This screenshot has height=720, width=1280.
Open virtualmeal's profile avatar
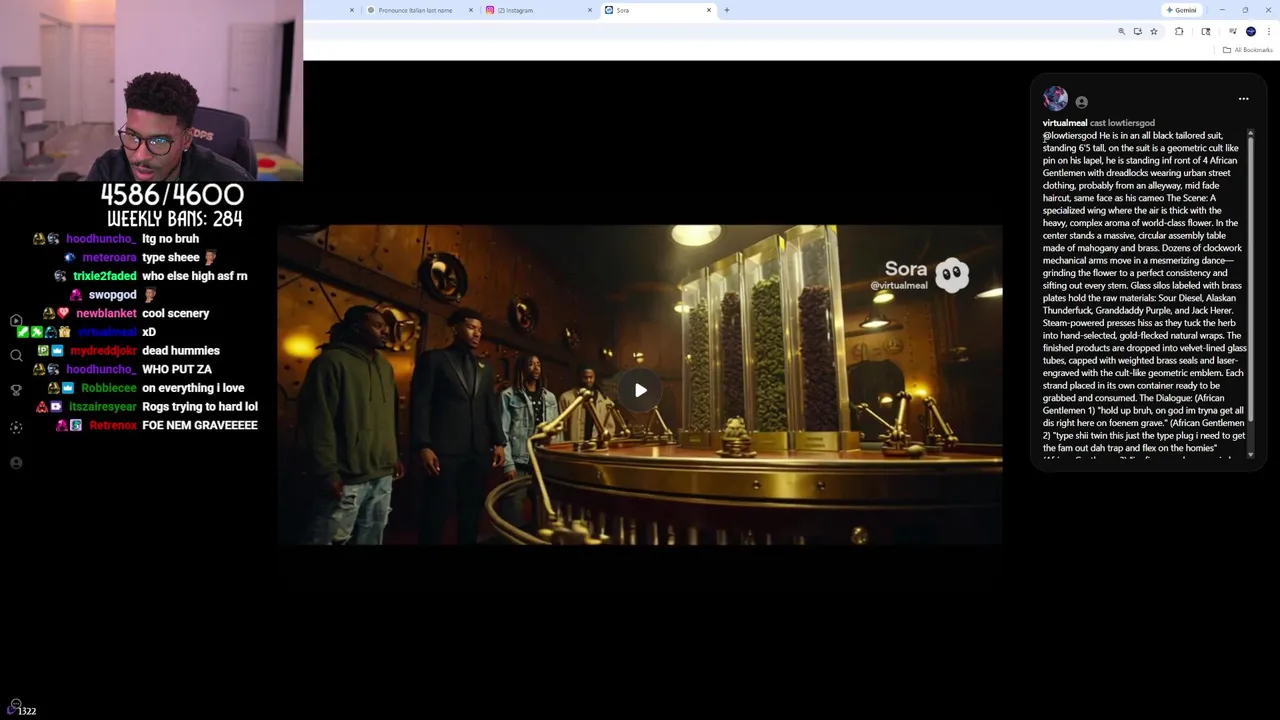[x=1055, y=99]
